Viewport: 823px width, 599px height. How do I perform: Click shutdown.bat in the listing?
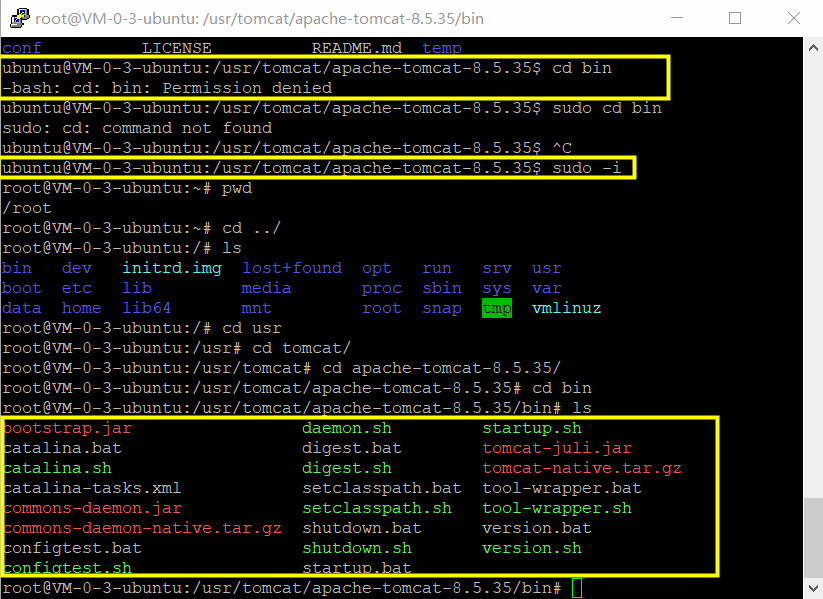click(362, 528)
